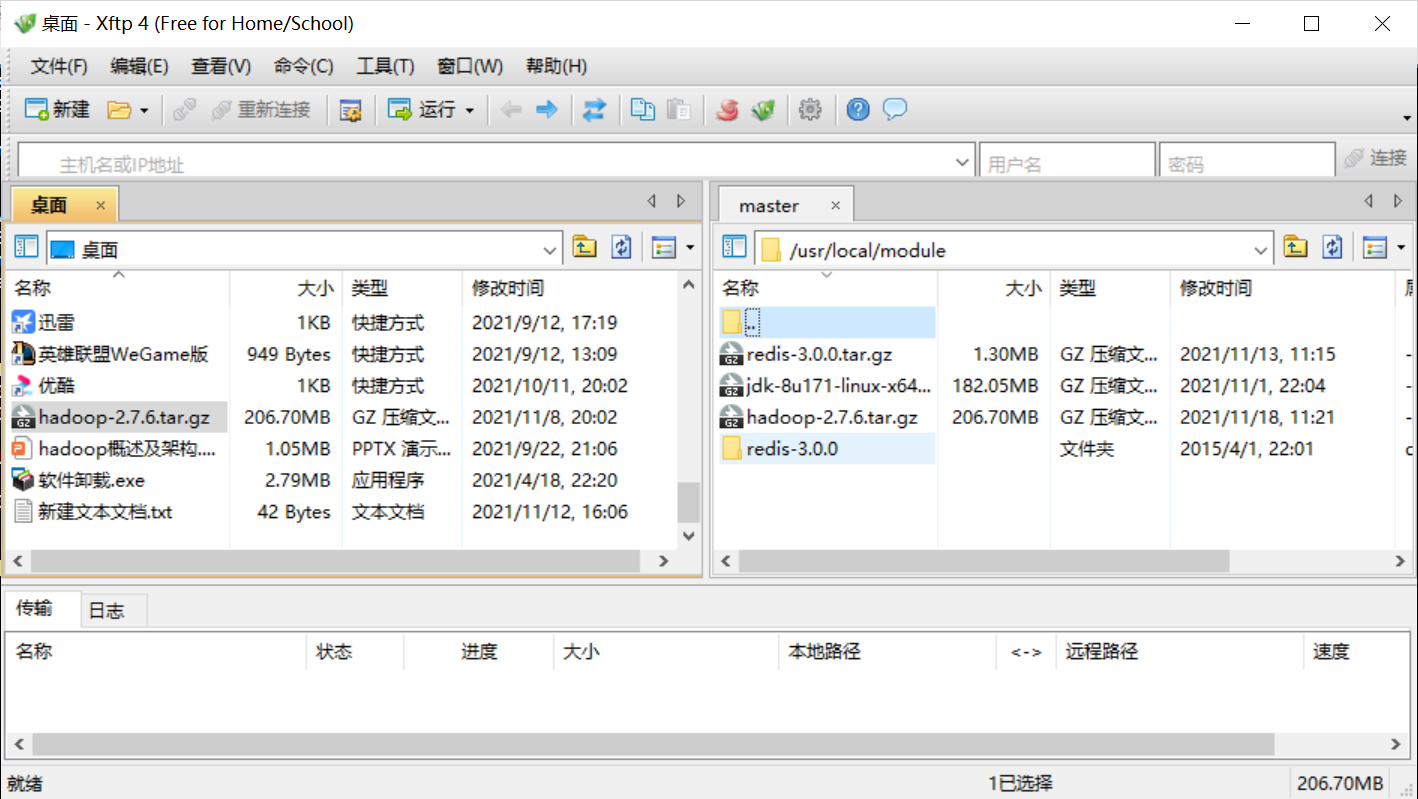Open the 文件(F) menu
The width and height of the screenshot is (1418, 799).
point(59,67)
